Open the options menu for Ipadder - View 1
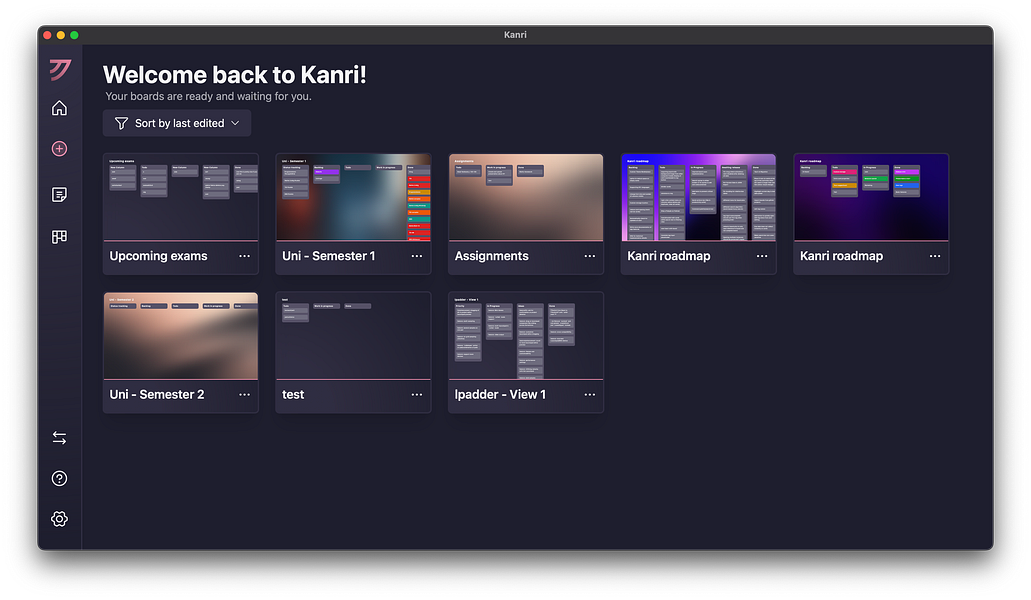Image resolution: width=1031 pixels, height=600 pixels. pyautogui.click(x=590, y=395)
